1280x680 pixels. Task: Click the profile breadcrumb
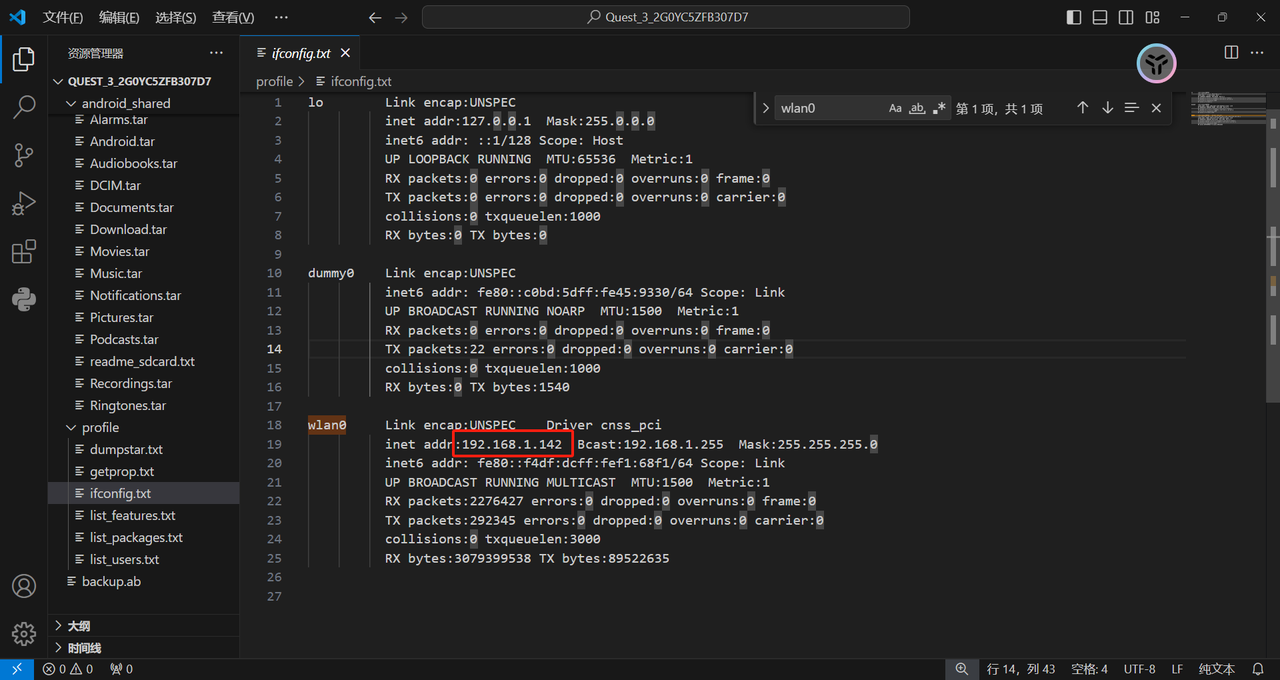[x=274, y=81]
